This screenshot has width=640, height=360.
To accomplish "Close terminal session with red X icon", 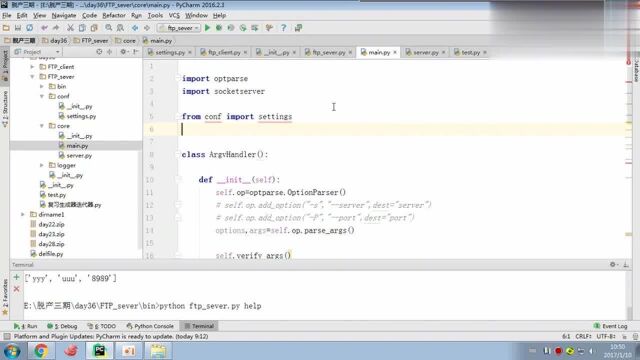I will (x=16, y=289).
